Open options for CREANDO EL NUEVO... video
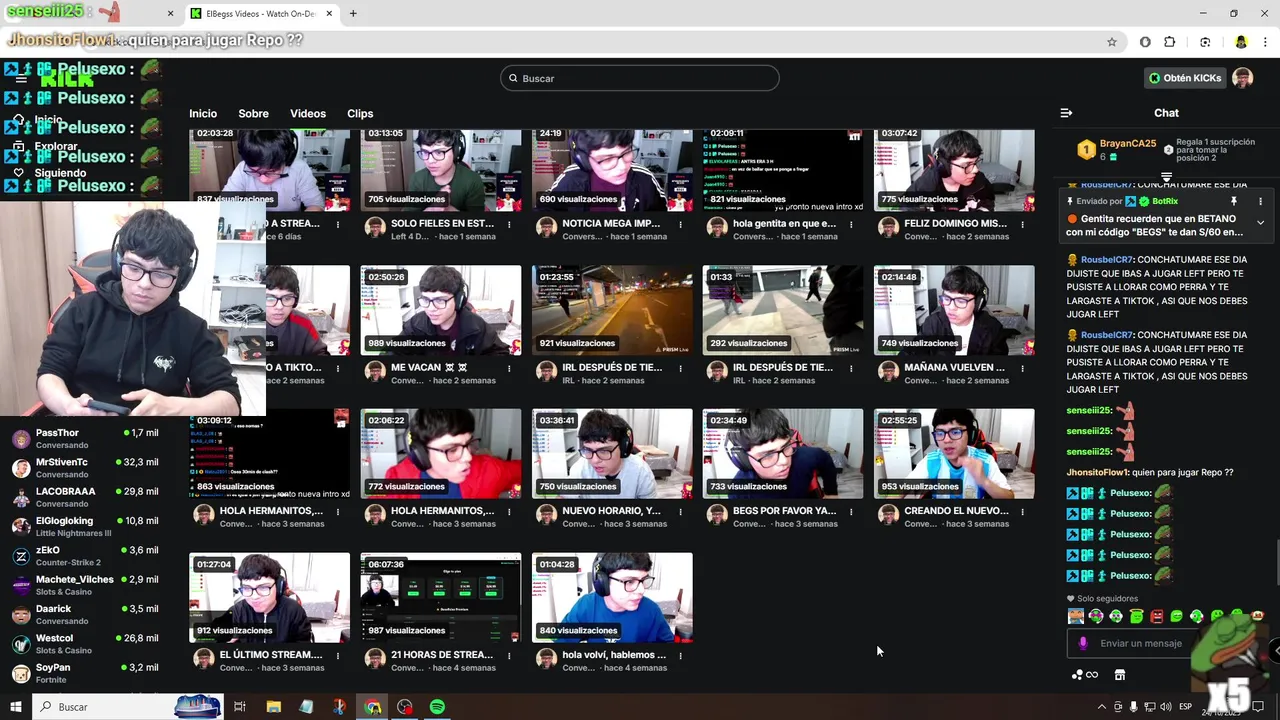The width and height of the screenshot is (1280, 720). [x=1022, y=511]
